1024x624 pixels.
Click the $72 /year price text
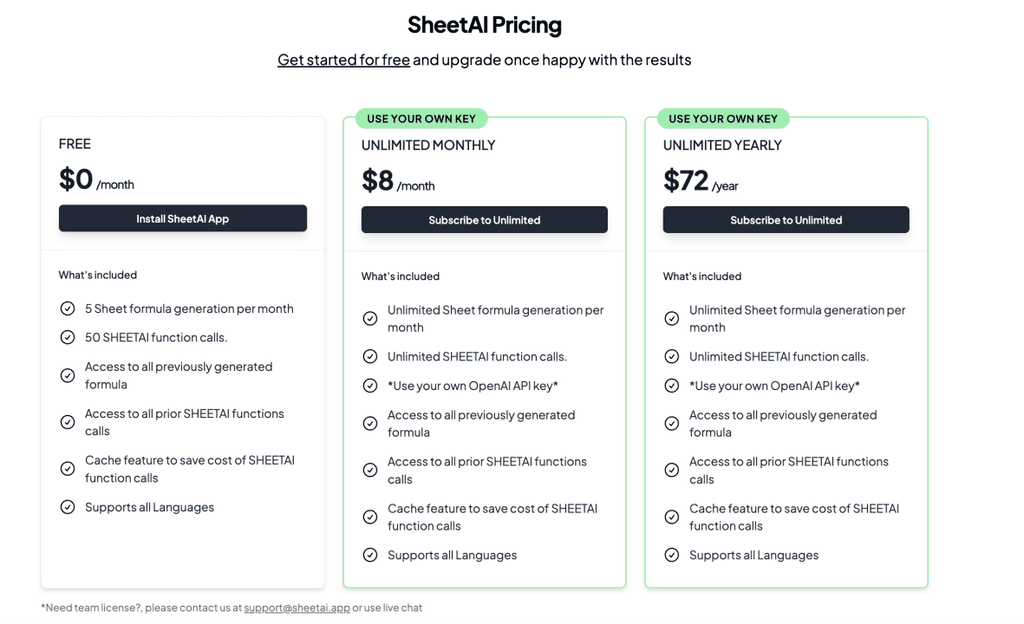coord(700,181)
